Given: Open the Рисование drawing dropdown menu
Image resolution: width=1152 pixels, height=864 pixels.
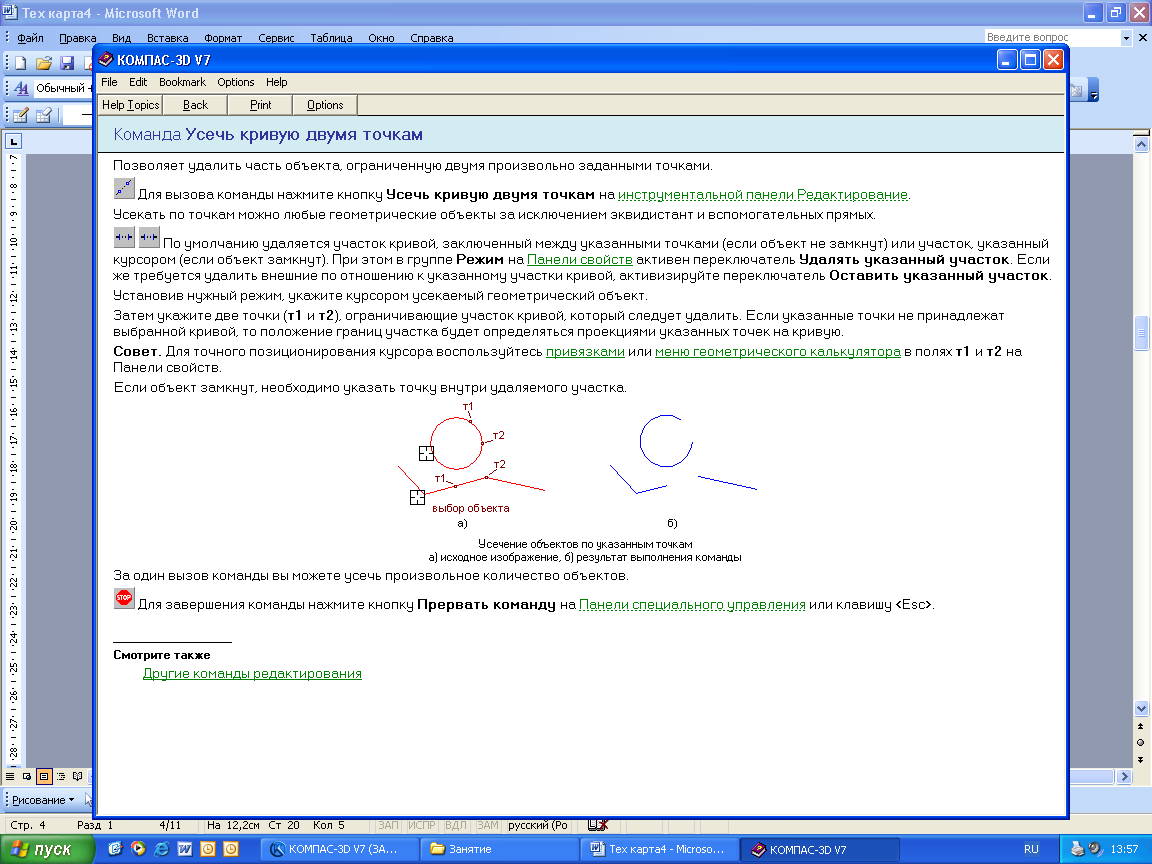Looking at the screenshot, I should point(43,800).
